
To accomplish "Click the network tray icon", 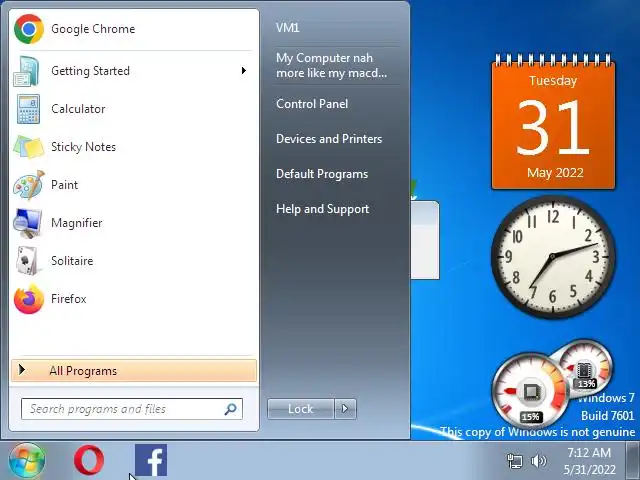I will pyautogui.click(x=514, y=461).
